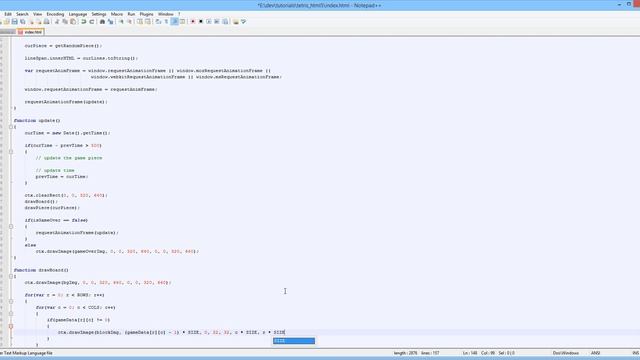Open the Window menu
Image resolution: width=640 pixels, height=360 pixels.
(165, 14)
